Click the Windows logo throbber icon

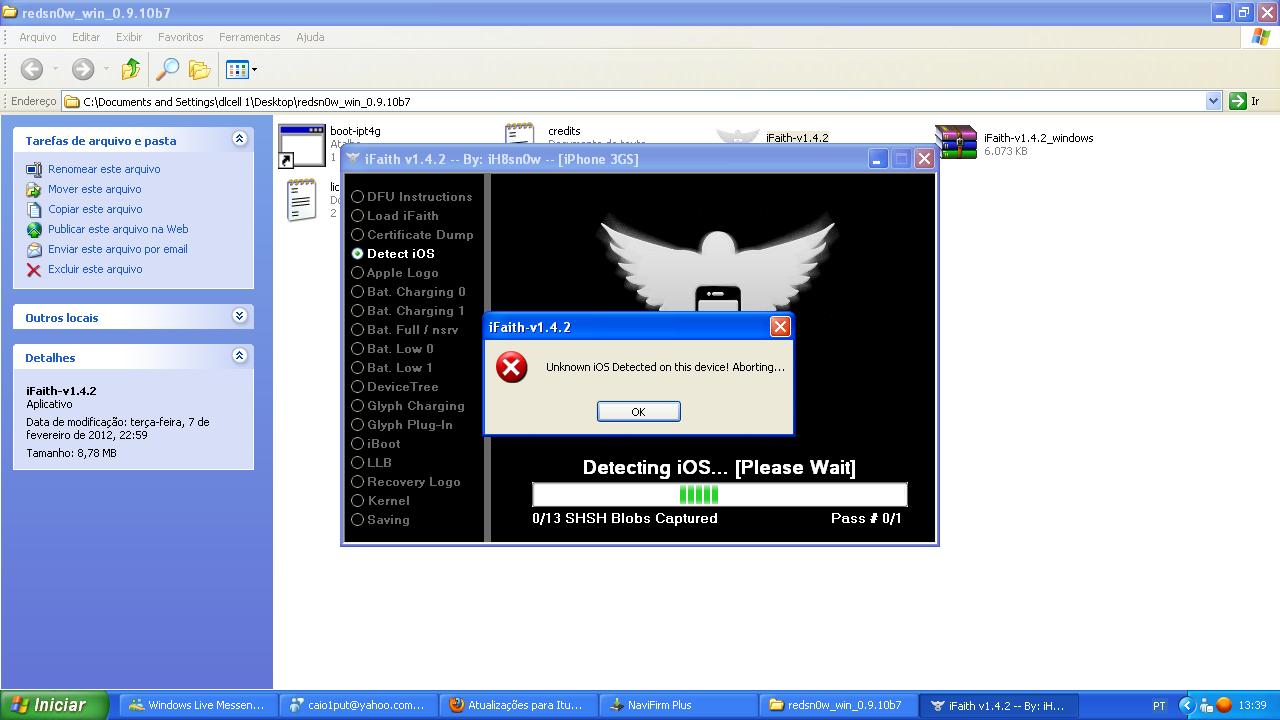coord(1261,37)
